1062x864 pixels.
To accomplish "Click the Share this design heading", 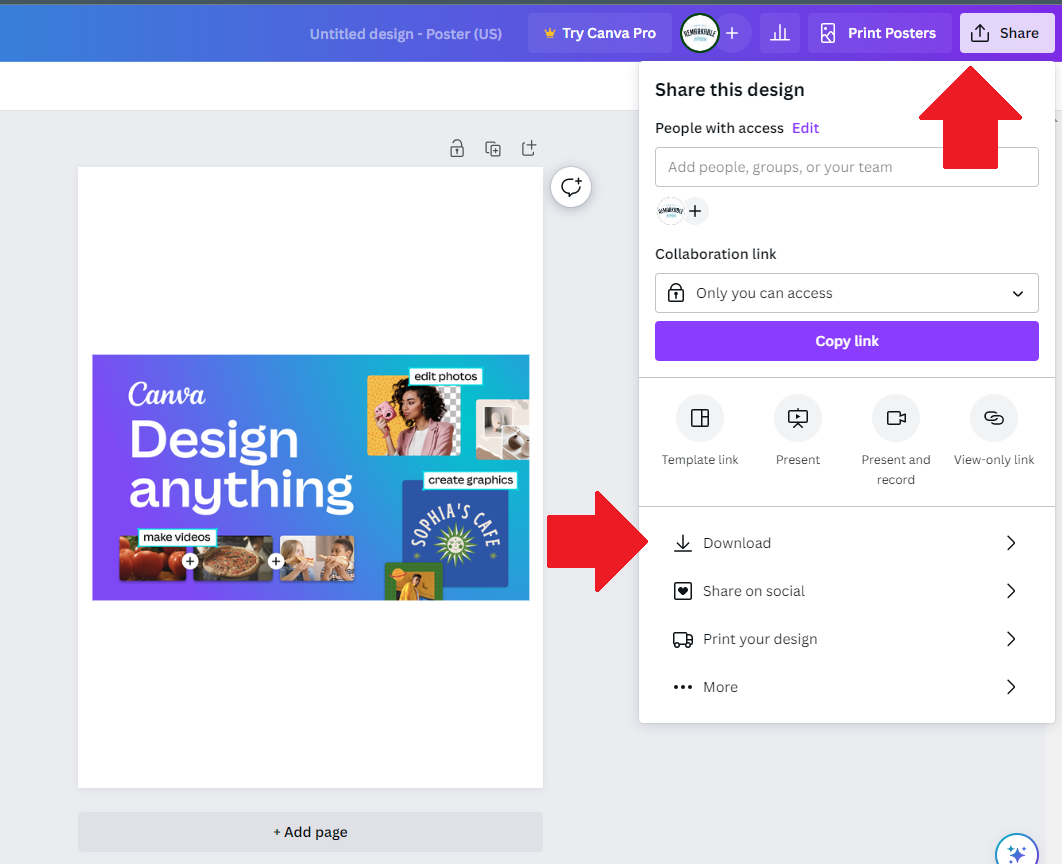I will (x=729, y=90).
